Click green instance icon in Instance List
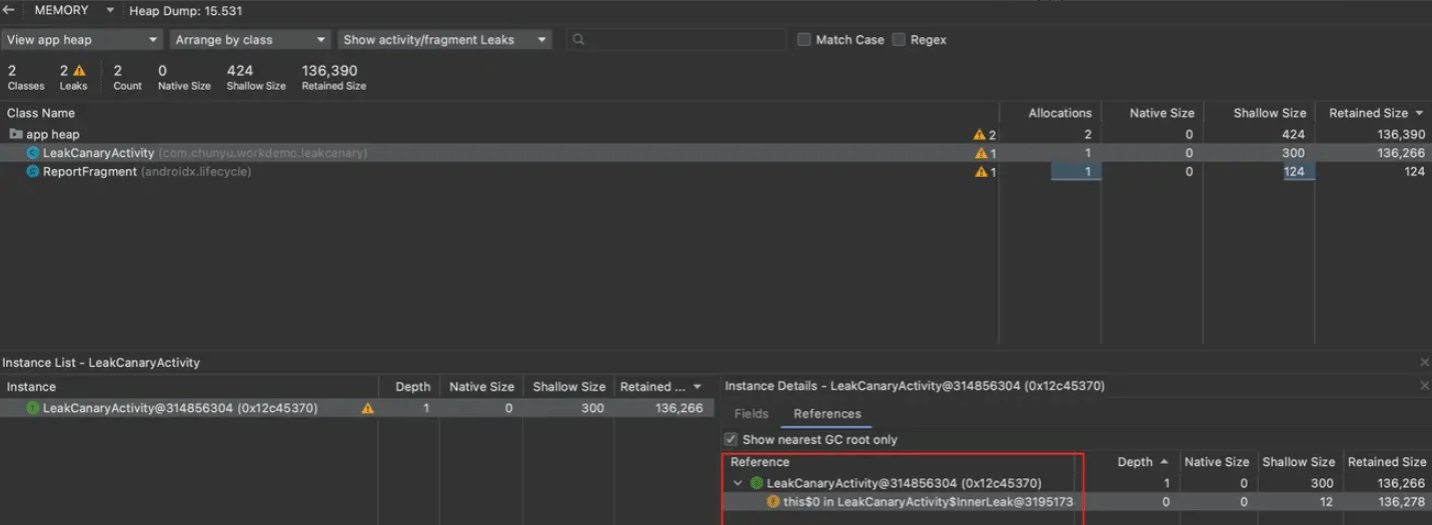 point(33,408)
